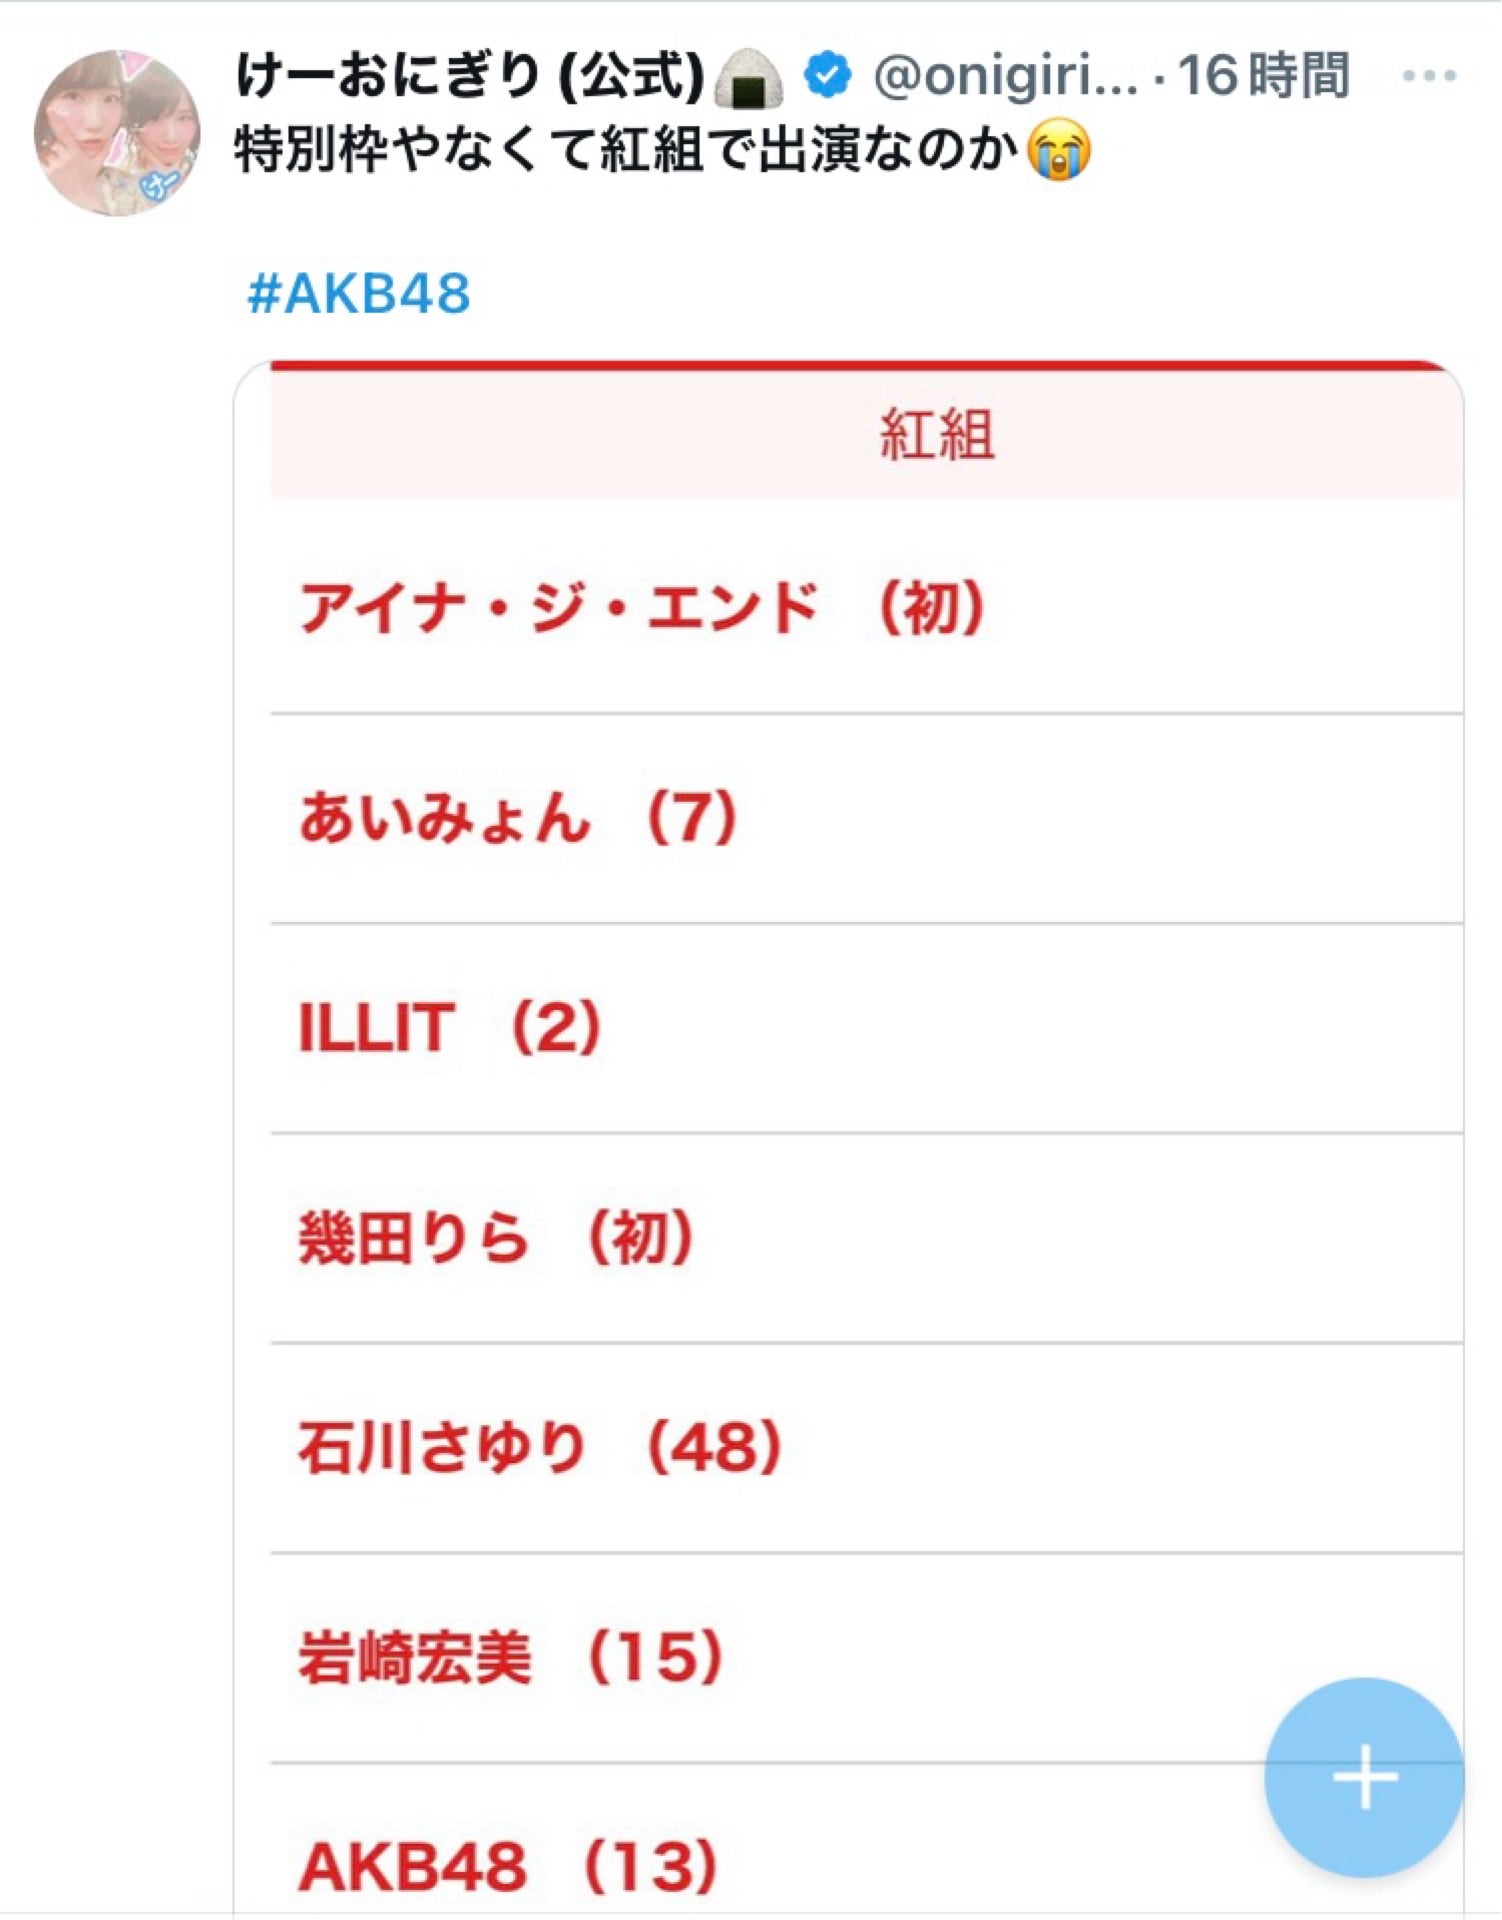
Task: Tap the onigiri rice ball emoji
Action: [749, 78]
